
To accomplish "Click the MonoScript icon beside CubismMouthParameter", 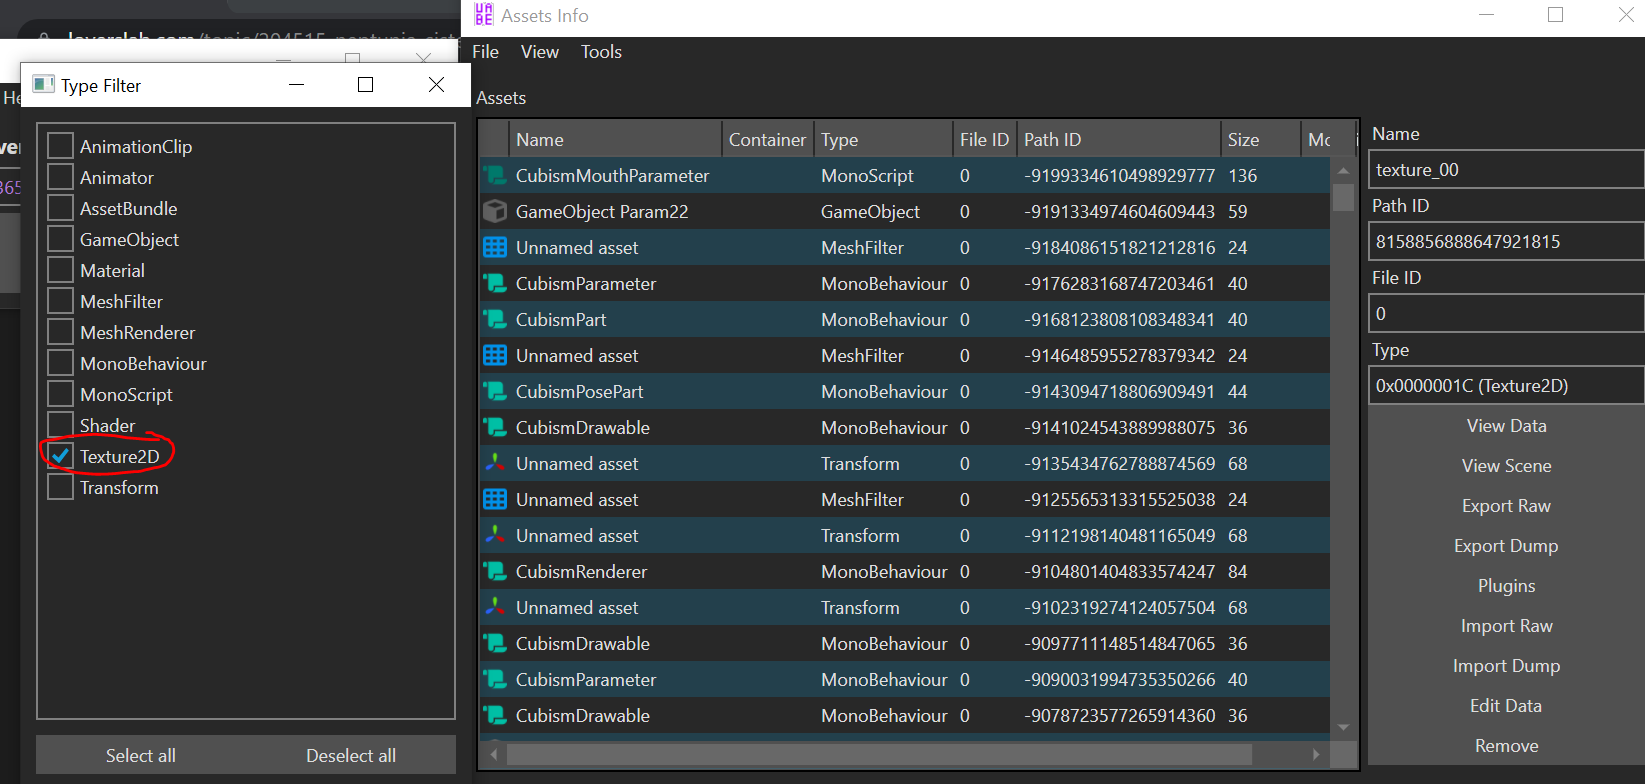I will coord(495,176).
